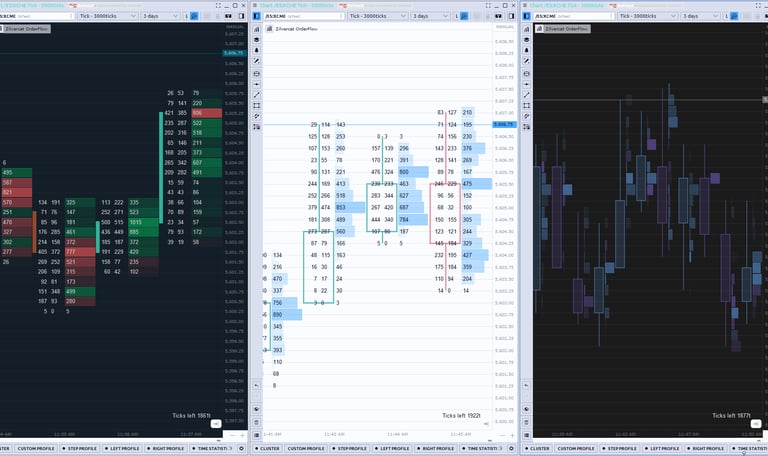Select RIGHT PROFILE tab in middle chart
This screenshot has height=456, width=768.
coord(435,448)
